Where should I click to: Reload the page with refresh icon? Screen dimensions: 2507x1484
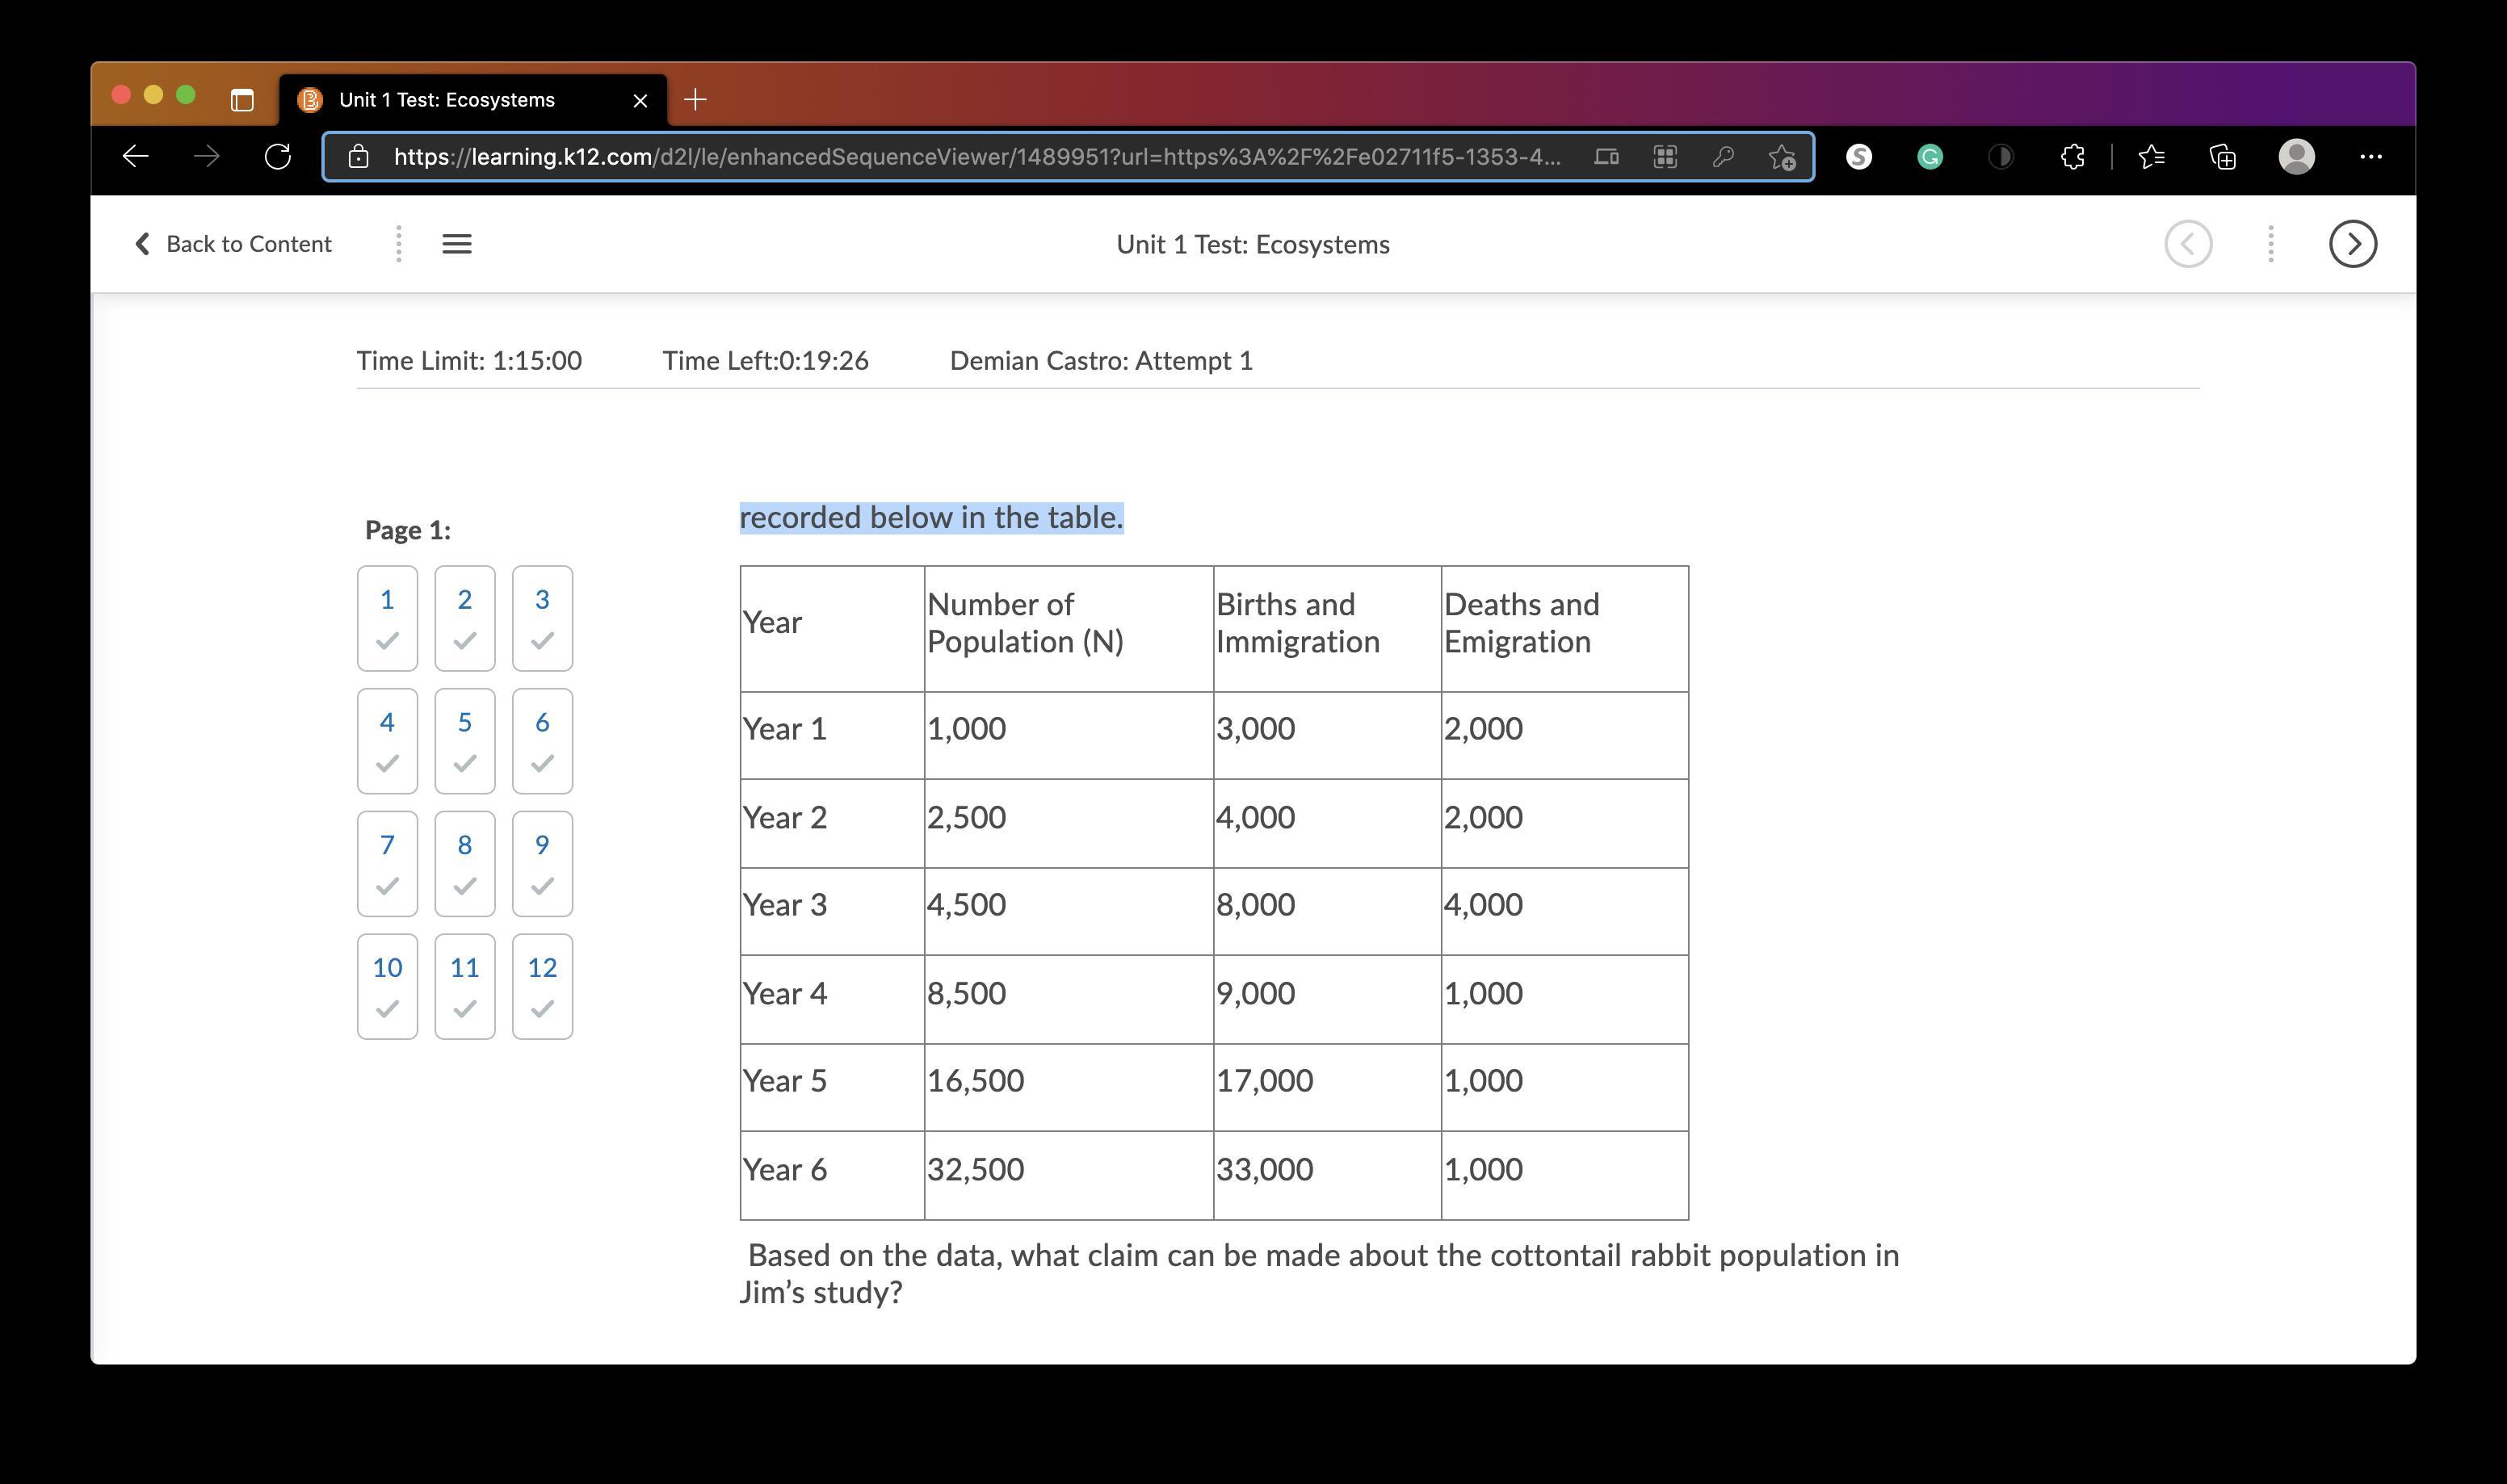coord(277,156)
